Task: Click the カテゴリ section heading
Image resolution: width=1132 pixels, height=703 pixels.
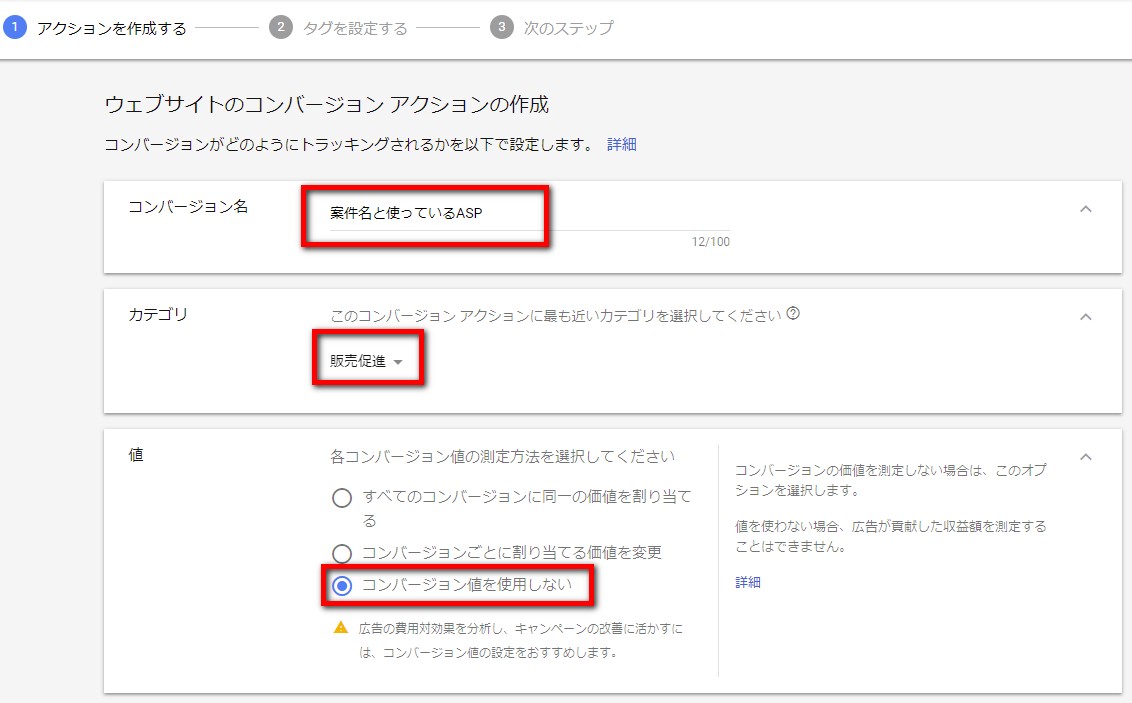Action: (158, 315)
